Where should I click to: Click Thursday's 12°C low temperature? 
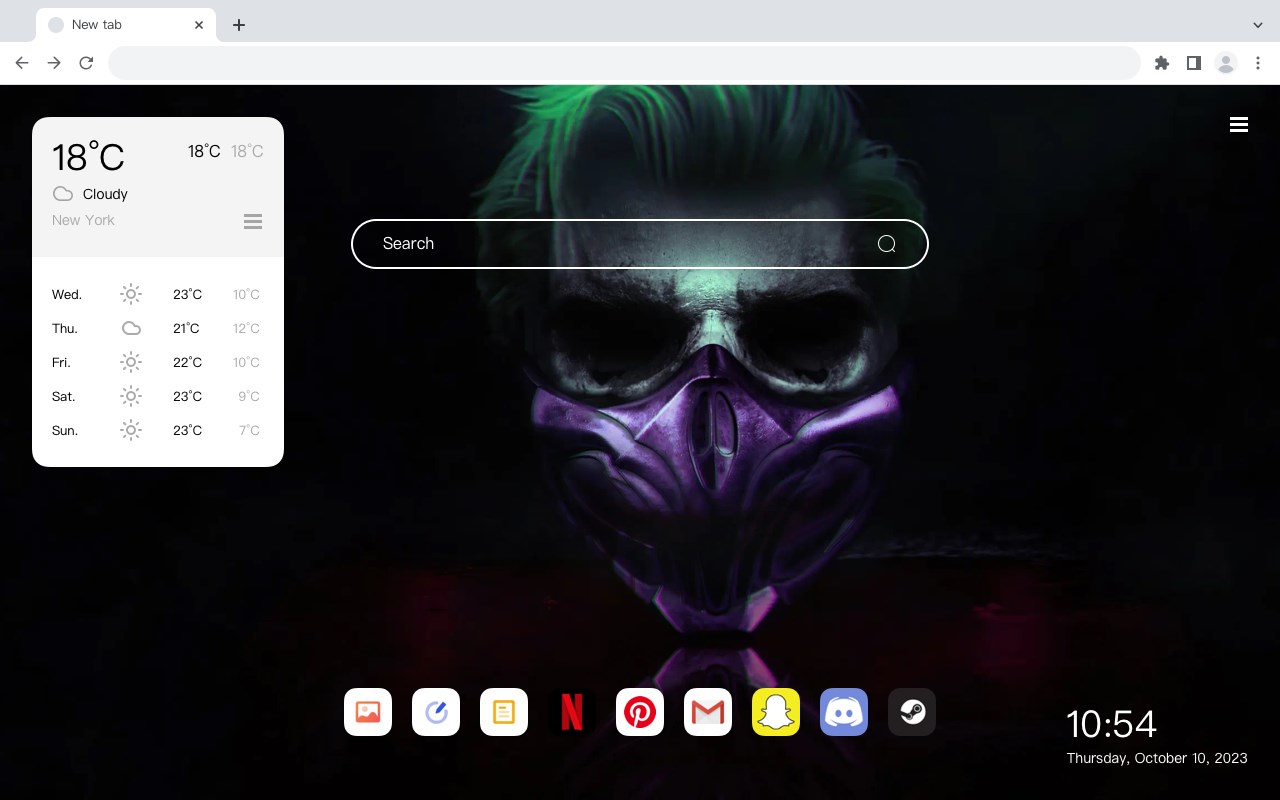[x=246, y=328]
